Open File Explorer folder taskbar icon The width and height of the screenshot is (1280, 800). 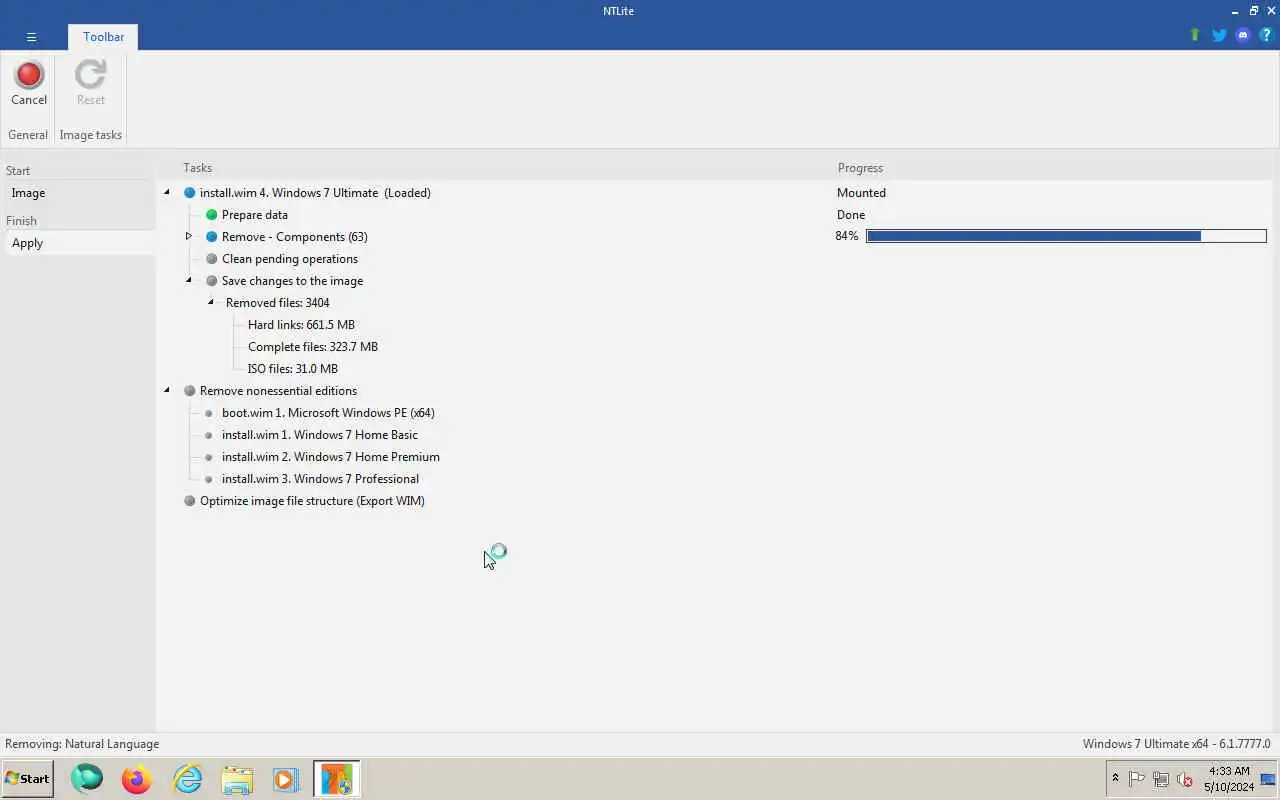[x=237, y=779]
